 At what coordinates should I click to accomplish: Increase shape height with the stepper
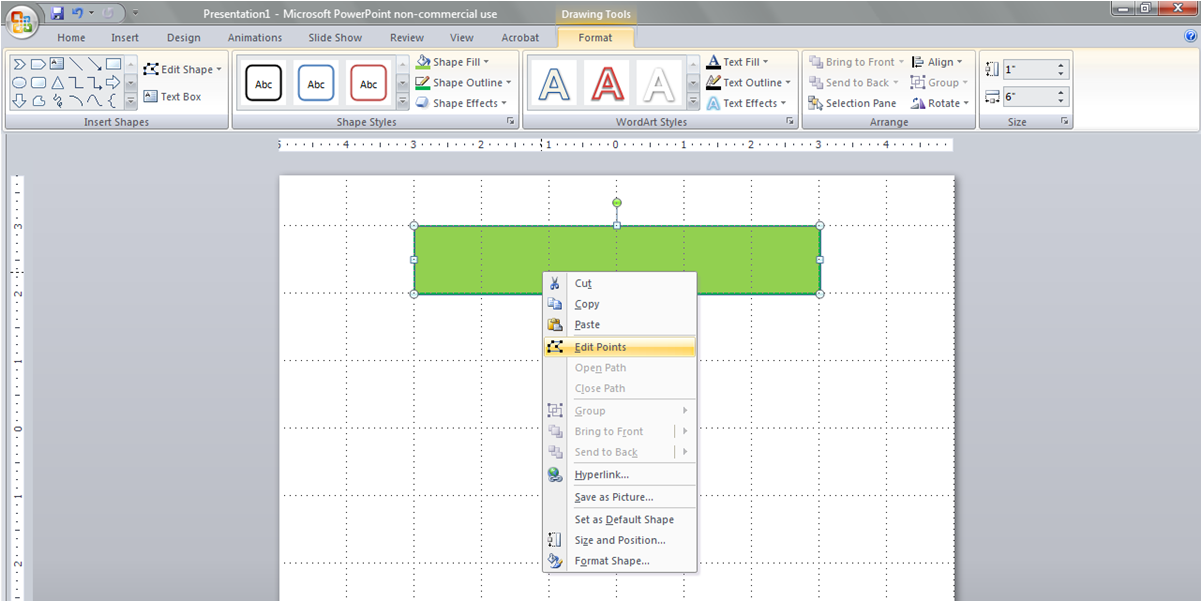[x=1061, y=65]
